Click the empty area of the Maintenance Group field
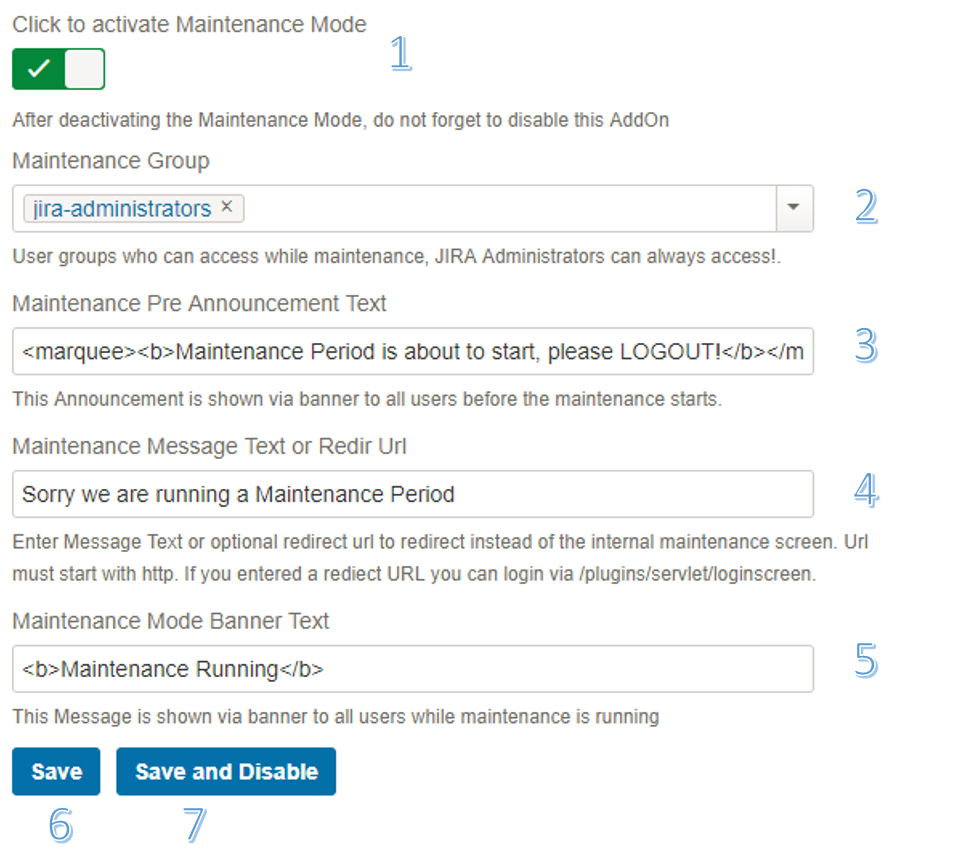Image resolution: width=976 pixels, height=852 pixels. point(500,208)
